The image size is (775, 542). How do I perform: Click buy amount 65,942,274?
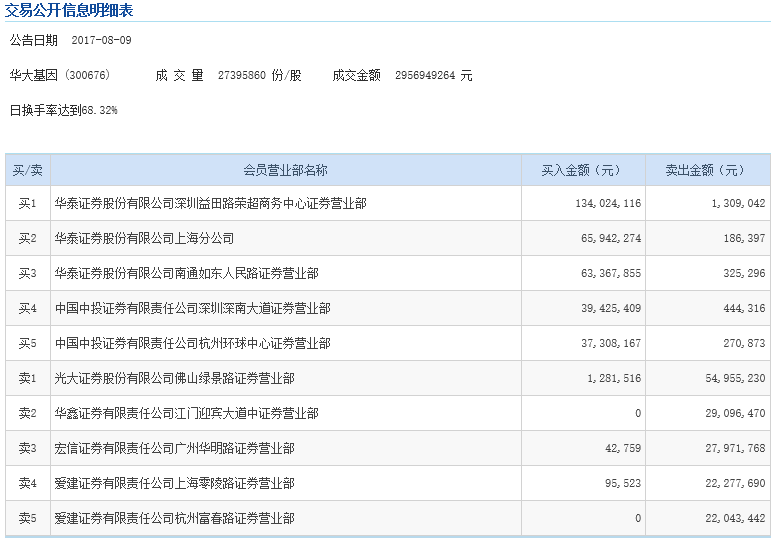point(611,238)
